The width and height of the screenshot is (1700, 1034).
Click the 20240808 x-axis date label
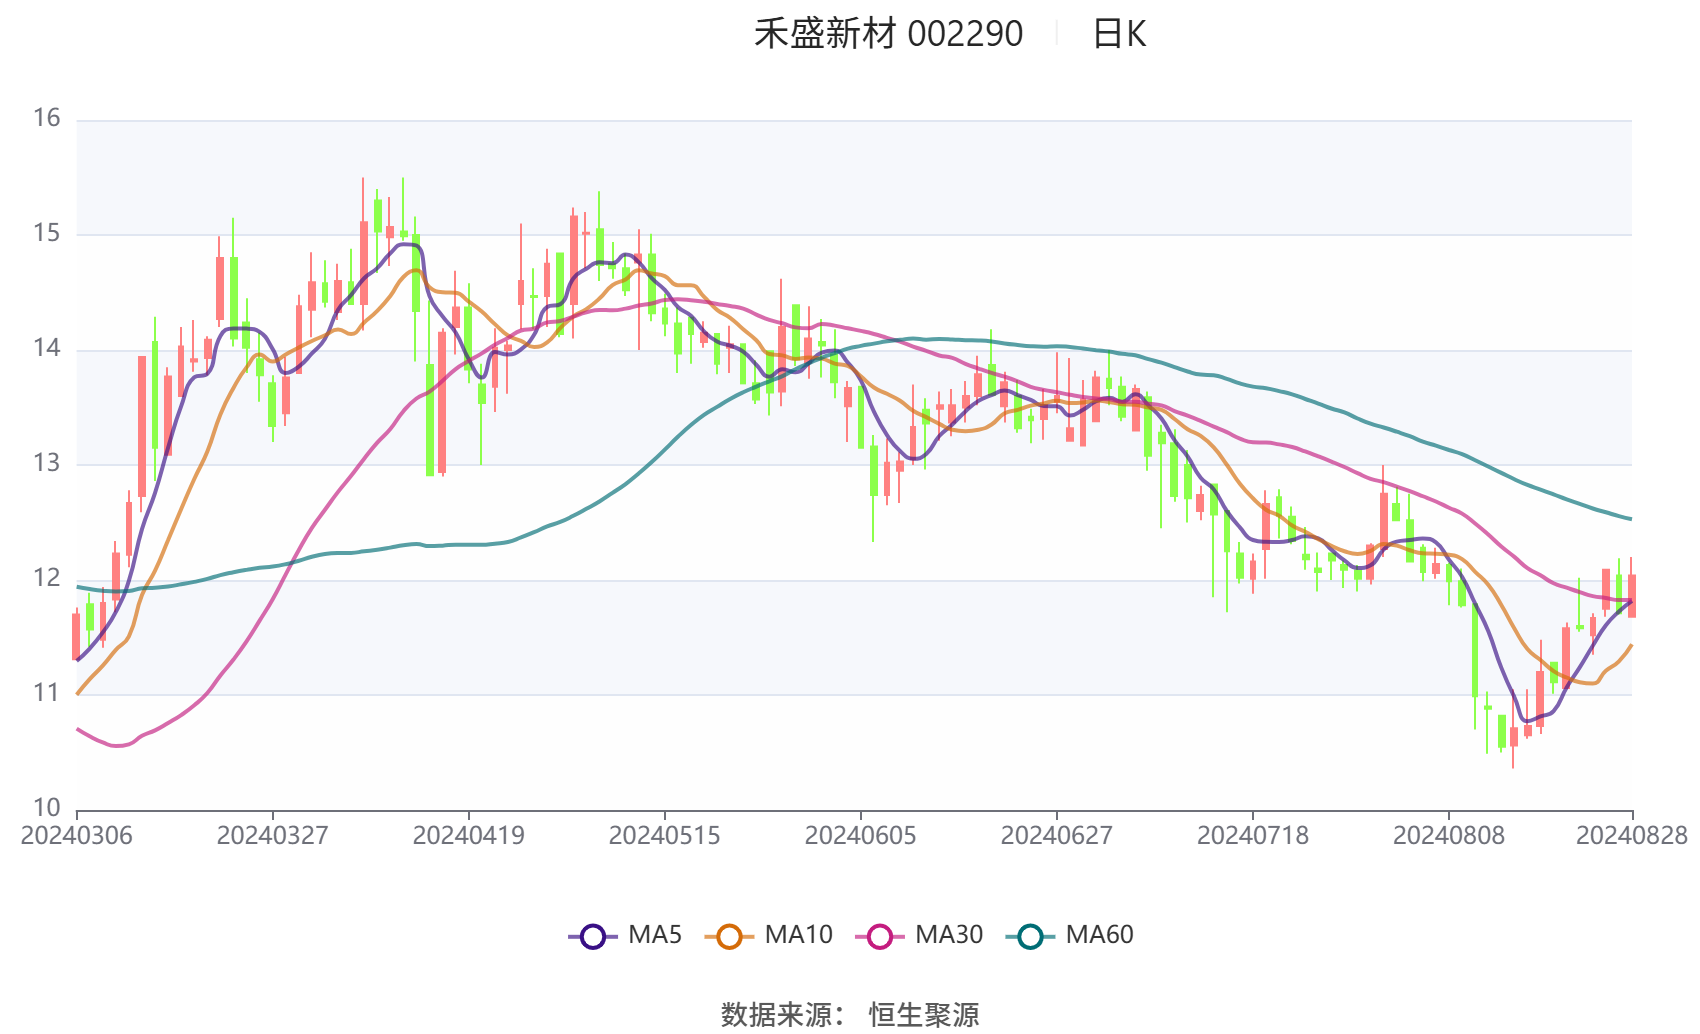[1449, 836]
